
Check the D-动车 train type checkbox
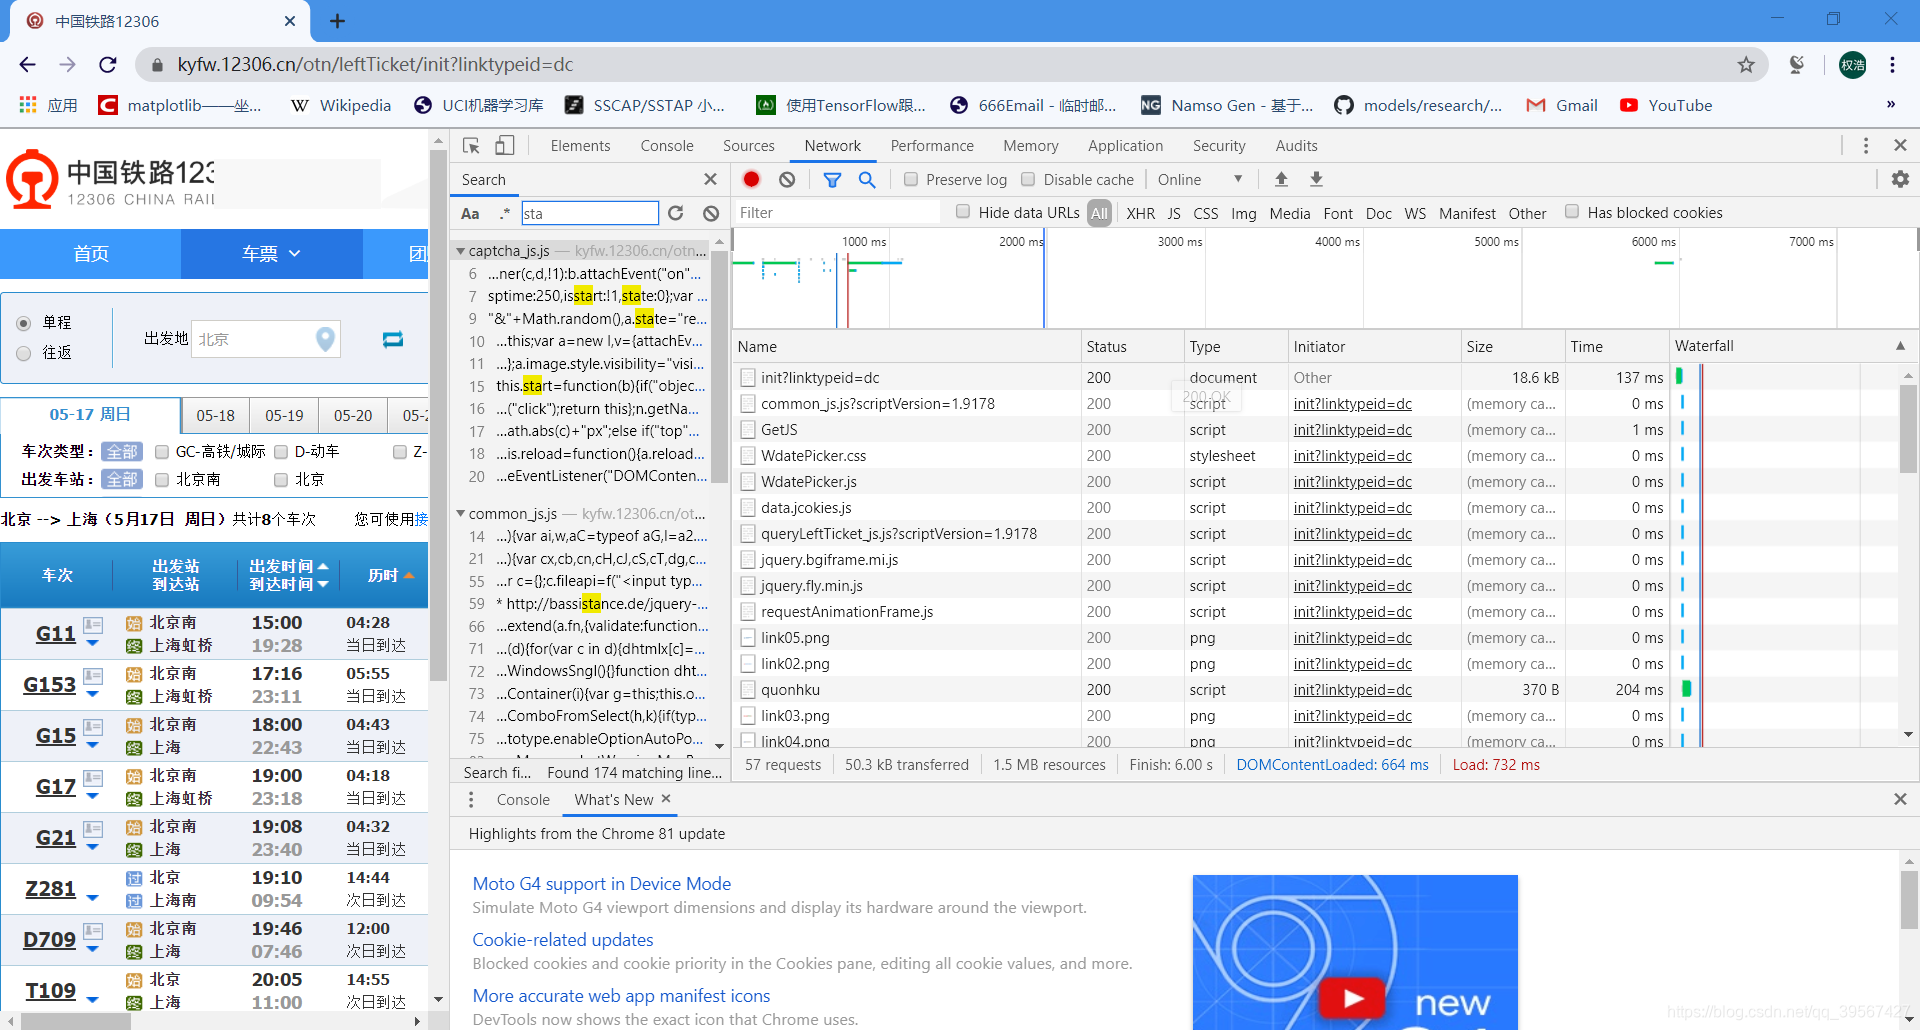tap(281, 452)
